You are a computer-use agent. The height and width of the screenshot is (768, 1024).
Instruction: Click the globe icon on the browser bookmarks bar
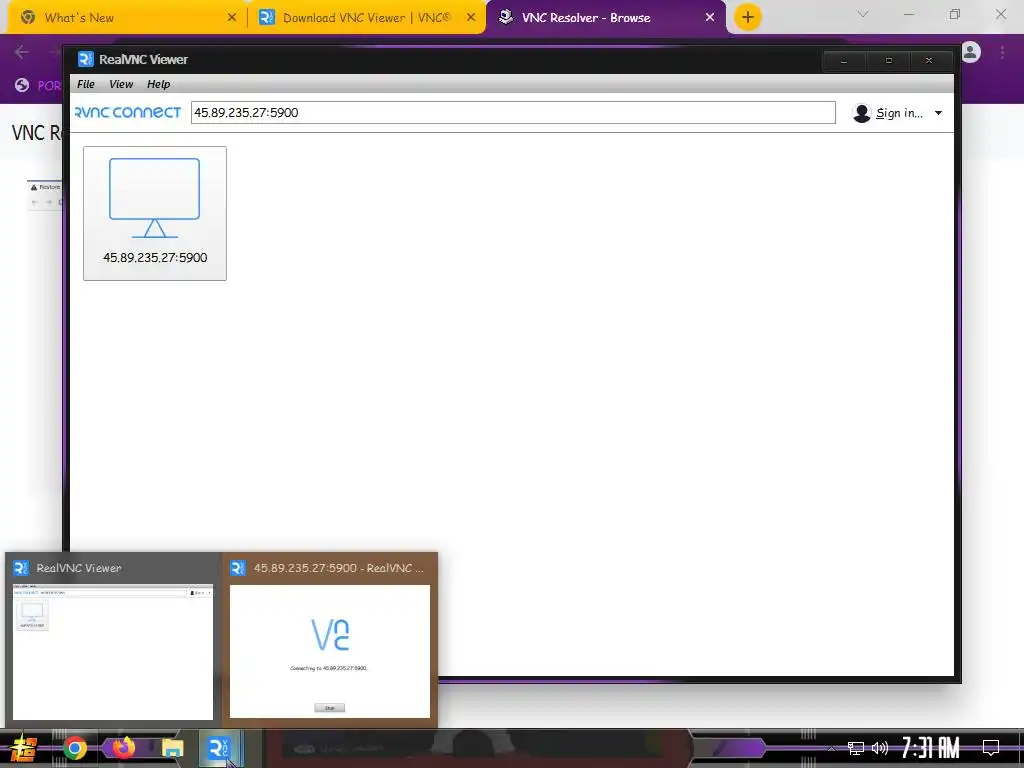[x=22, y=85]
